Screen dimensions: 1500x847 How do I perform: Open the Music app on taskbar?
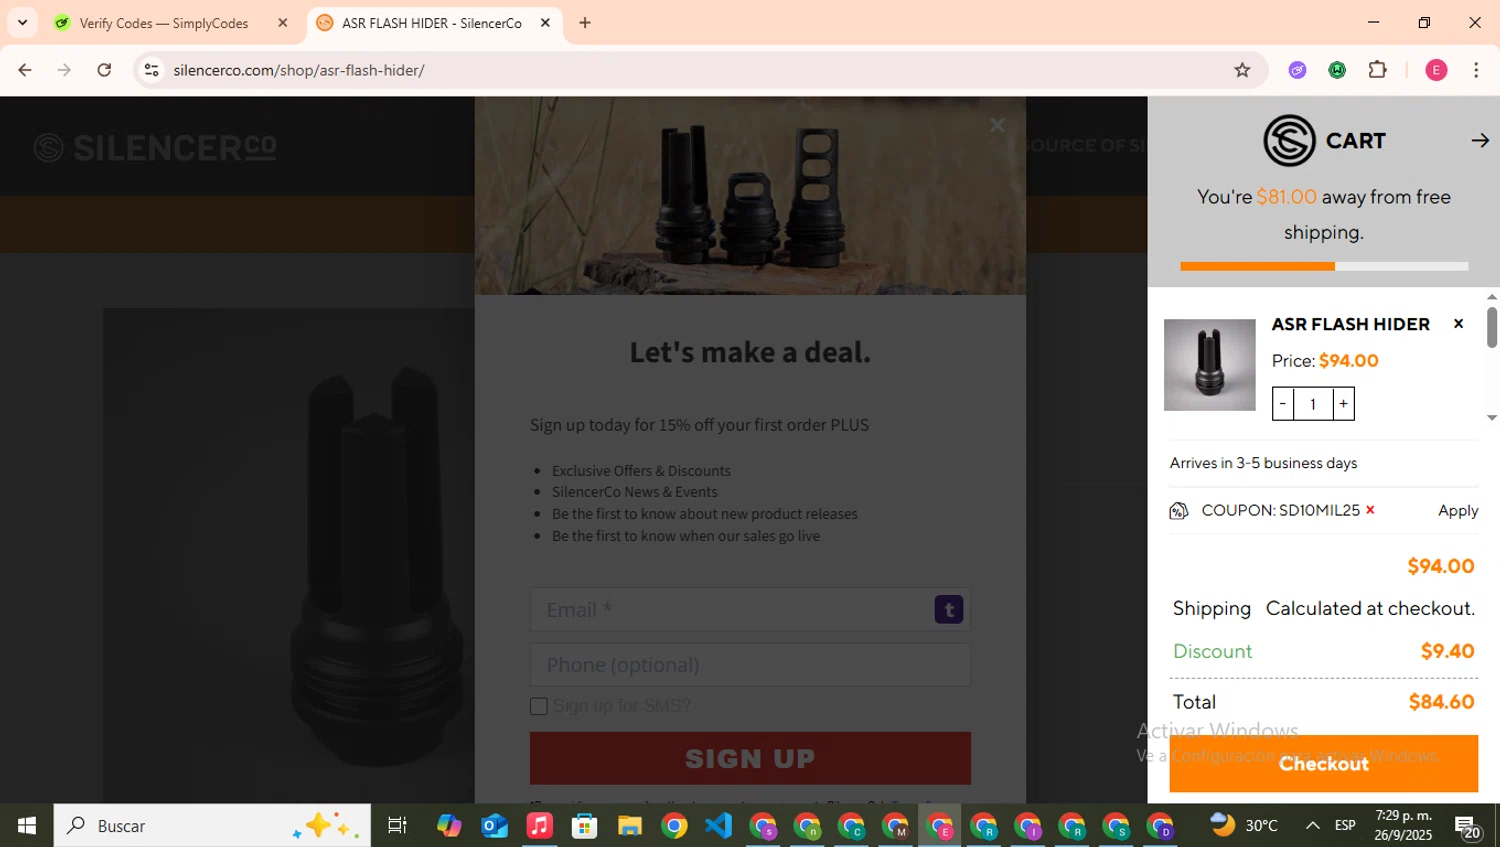[x=539, y=826]
